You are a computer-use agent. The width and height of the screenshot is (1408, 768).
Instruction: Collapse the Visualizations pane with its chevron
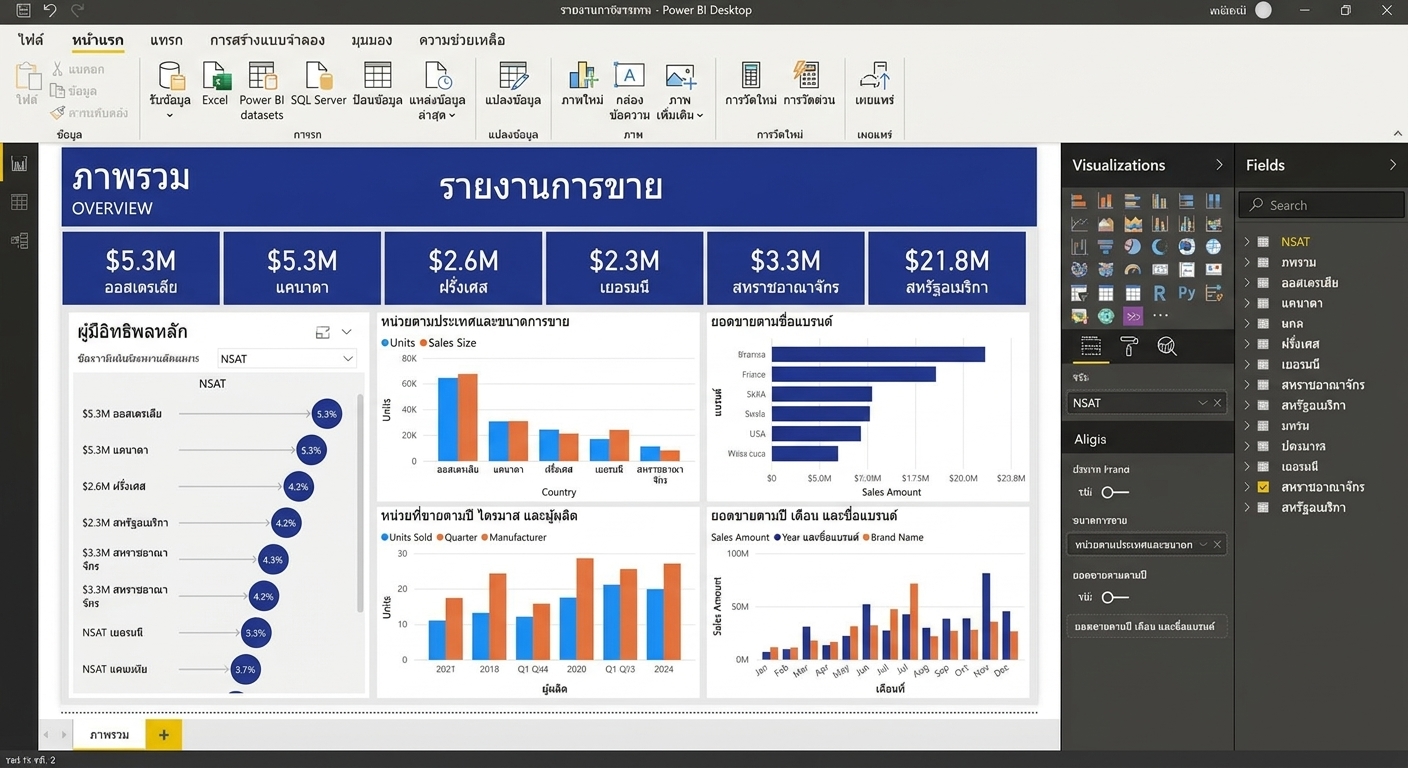coord(1219,165)
